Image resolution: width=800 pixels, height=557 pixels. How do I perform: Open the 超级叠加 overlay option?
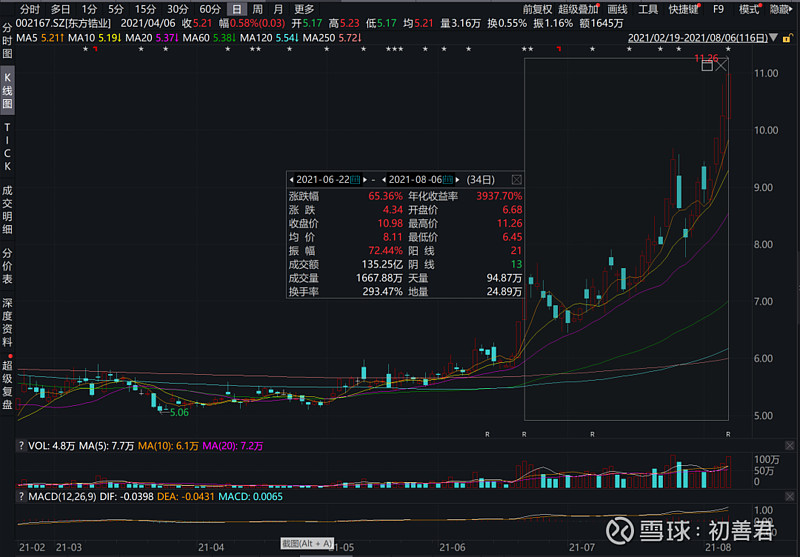pos(578,9)
